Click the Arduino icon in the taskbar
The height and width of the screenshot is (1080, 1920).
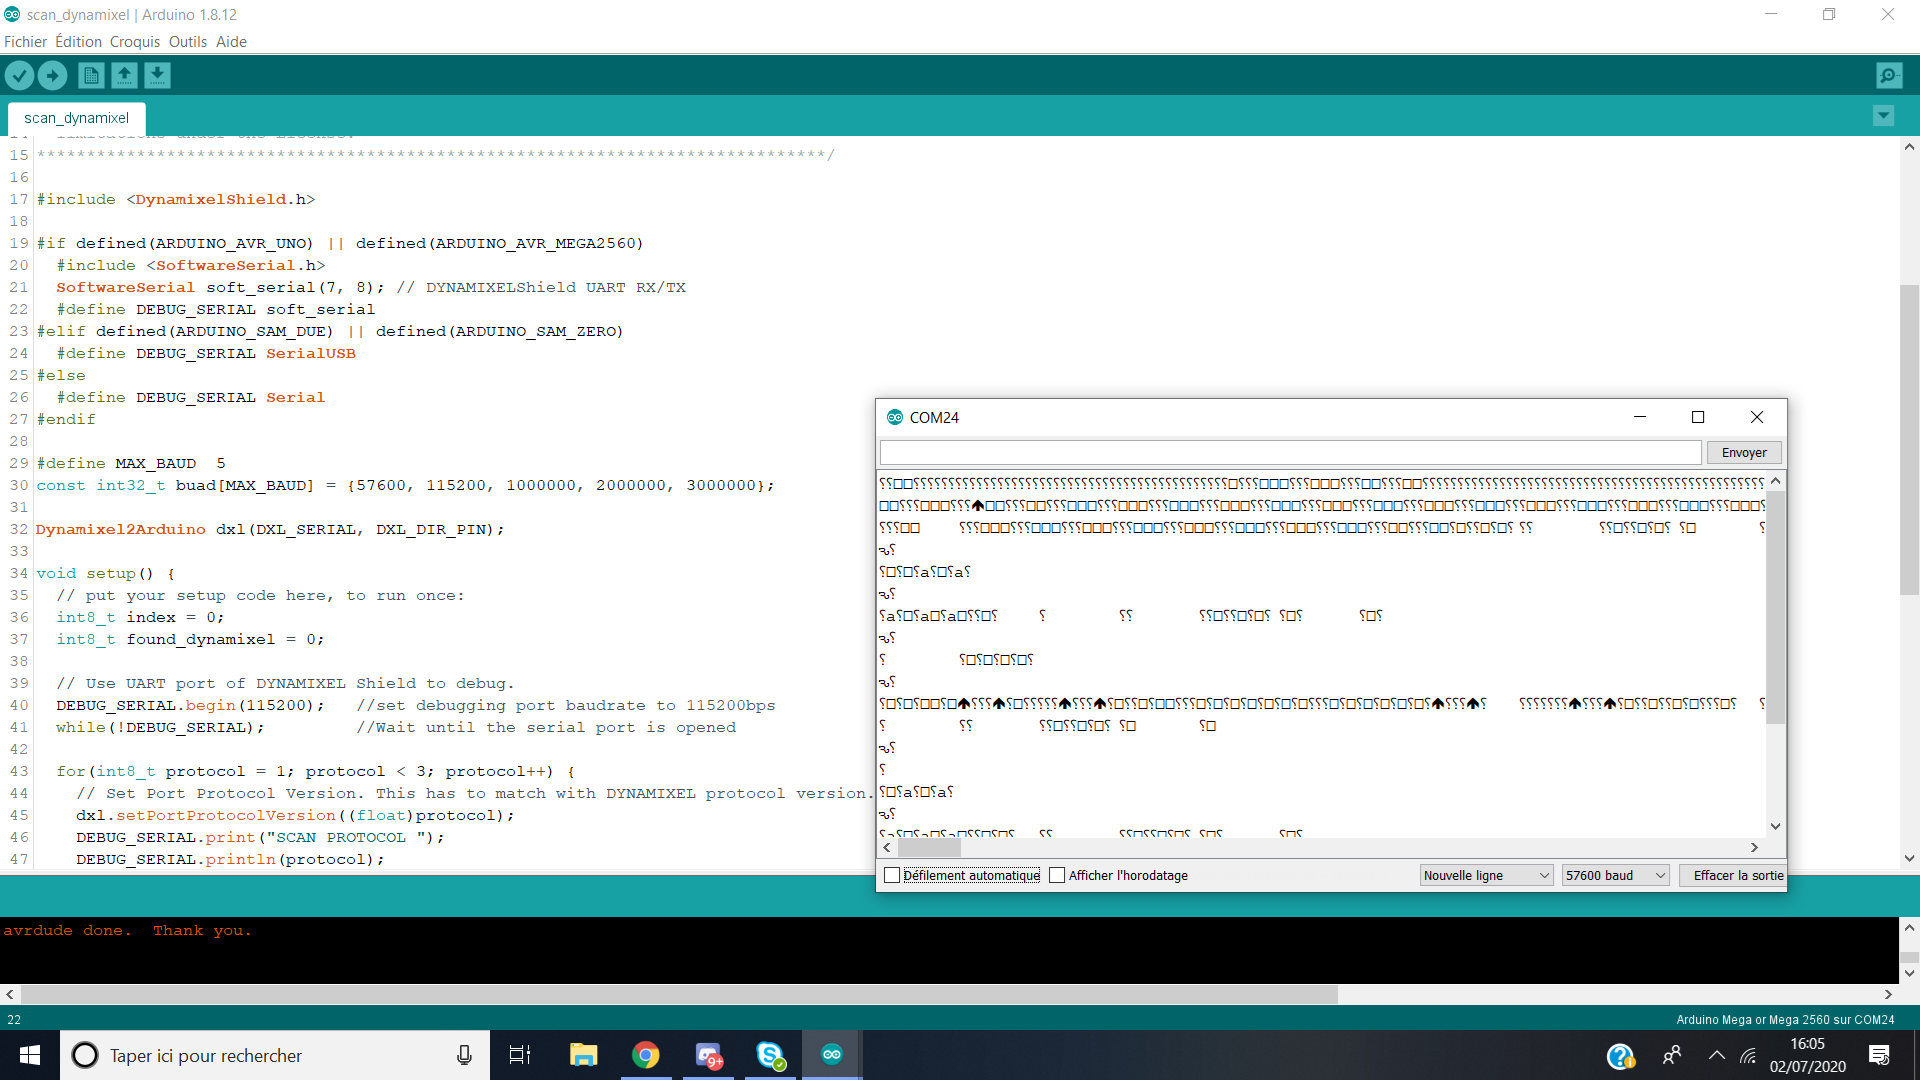coord(832,1055)
